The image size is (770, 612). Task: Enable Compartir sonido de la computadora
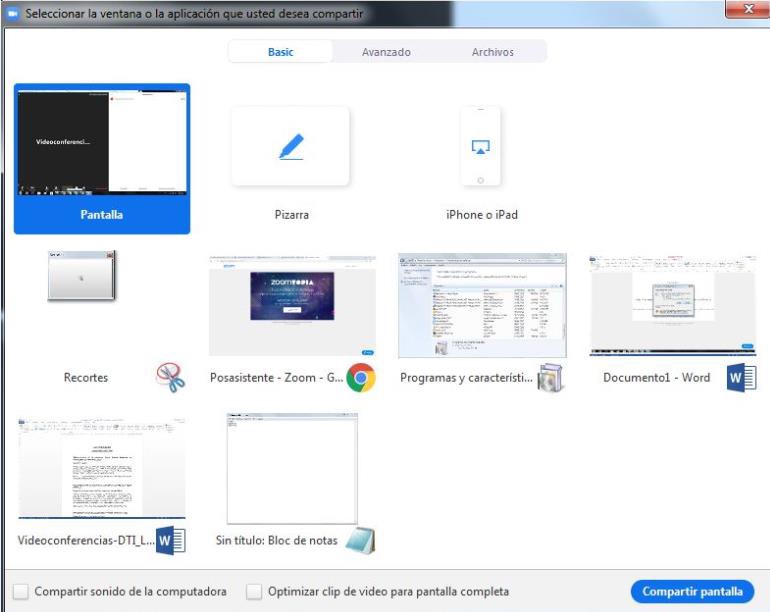tap(20, 591)
